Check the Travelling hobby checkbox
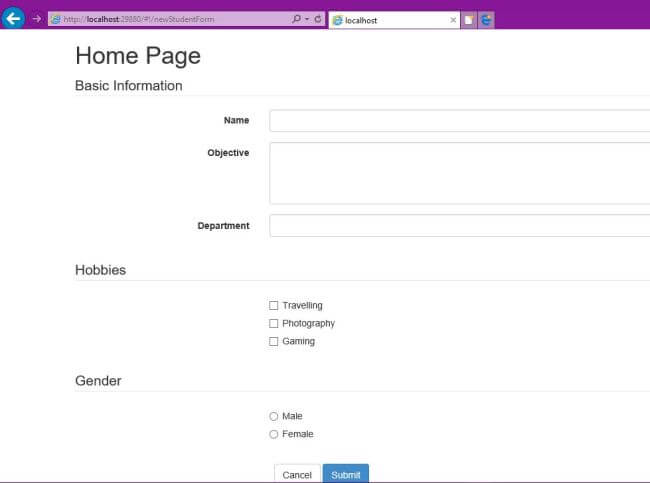The width and height of the screenshot is (650, 483). click(x=274, y=306)
